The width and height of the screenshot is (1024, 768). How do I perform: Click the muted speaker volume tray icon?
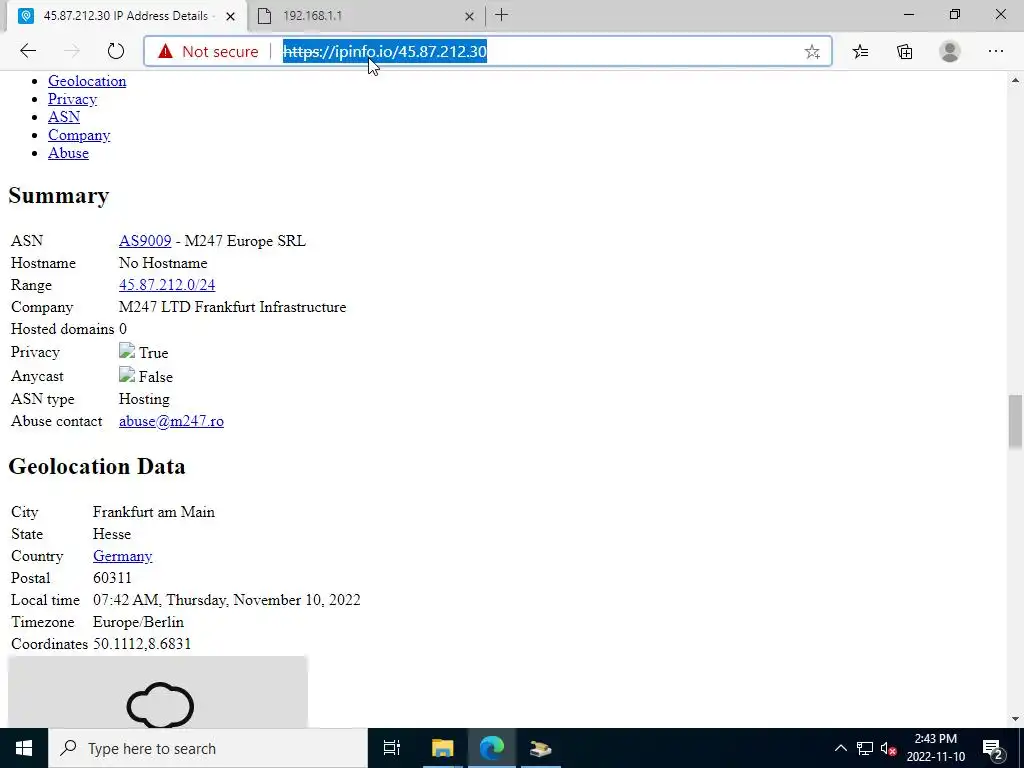tap(888, 748)
